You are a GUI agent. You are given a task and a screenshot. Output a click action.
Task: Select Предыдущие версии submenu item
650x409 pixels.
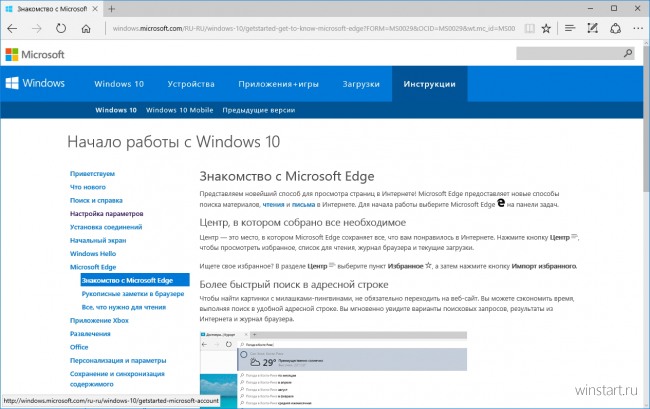(259, 110)
